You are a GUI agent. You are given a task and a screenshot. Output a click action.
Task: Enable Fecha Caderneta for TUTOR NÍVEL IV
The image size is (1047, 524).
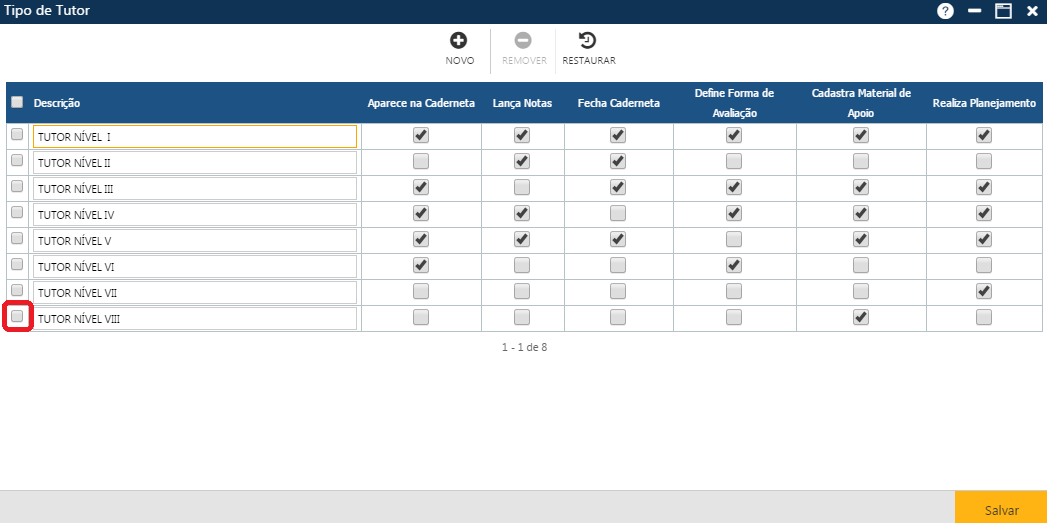tap(618, 213)
